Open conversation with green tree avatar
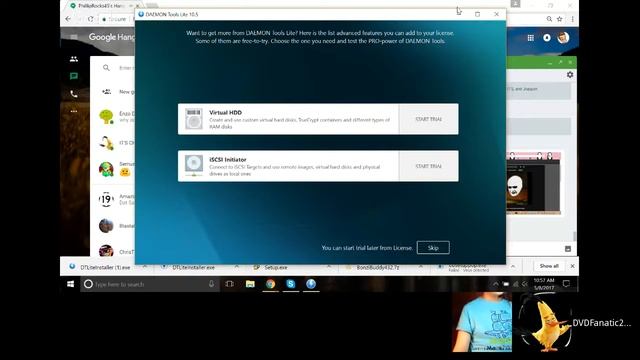 tap(106, 117)
